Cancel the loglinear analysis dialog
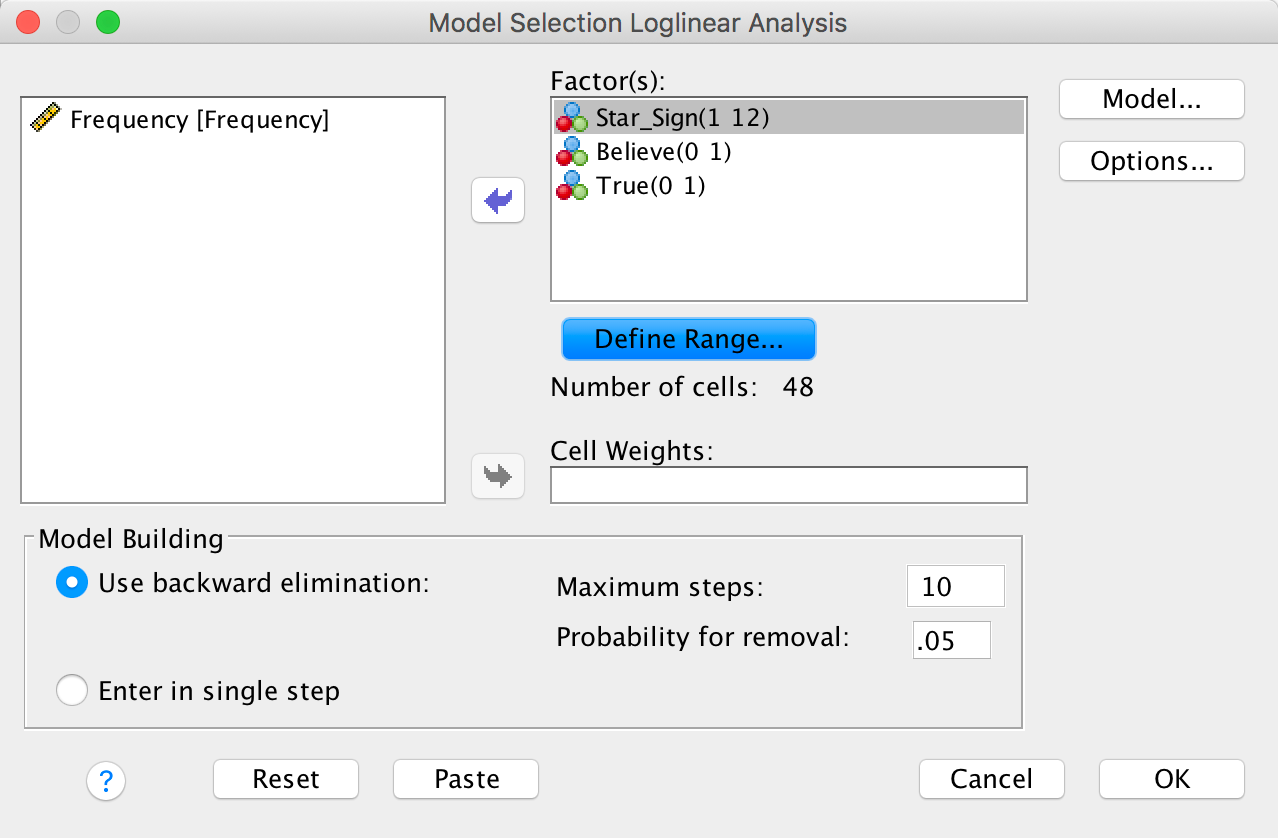Screen dimensions: 1278x838 (991, 779)
